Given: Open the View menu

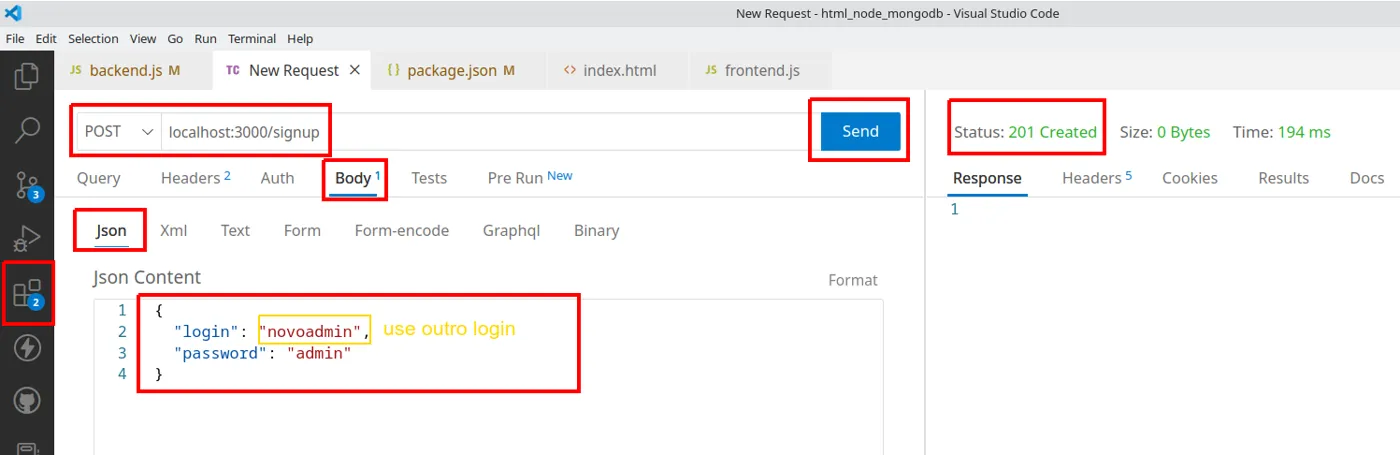Looking at the screenshot, I should 143,39.
